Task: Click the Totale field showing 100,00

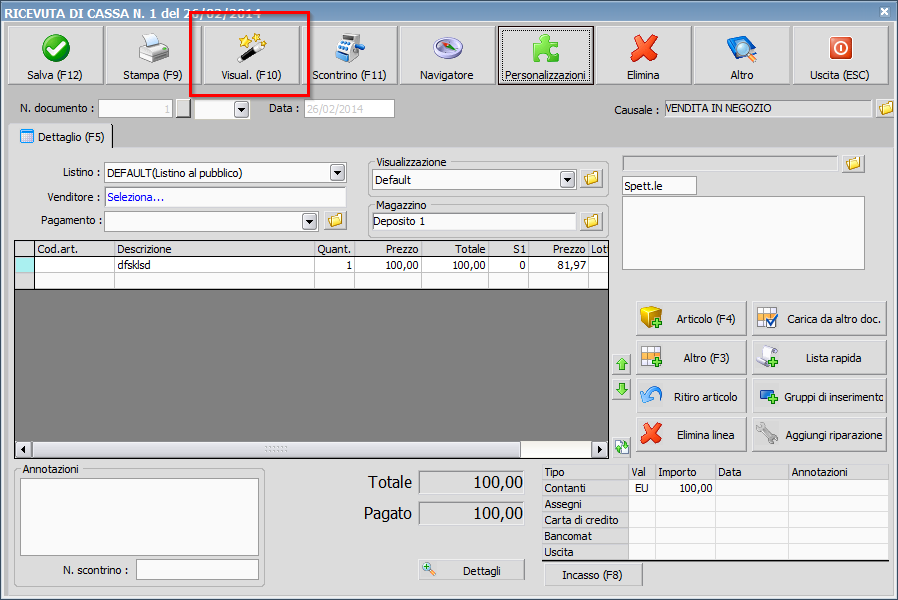Action: 472,483
